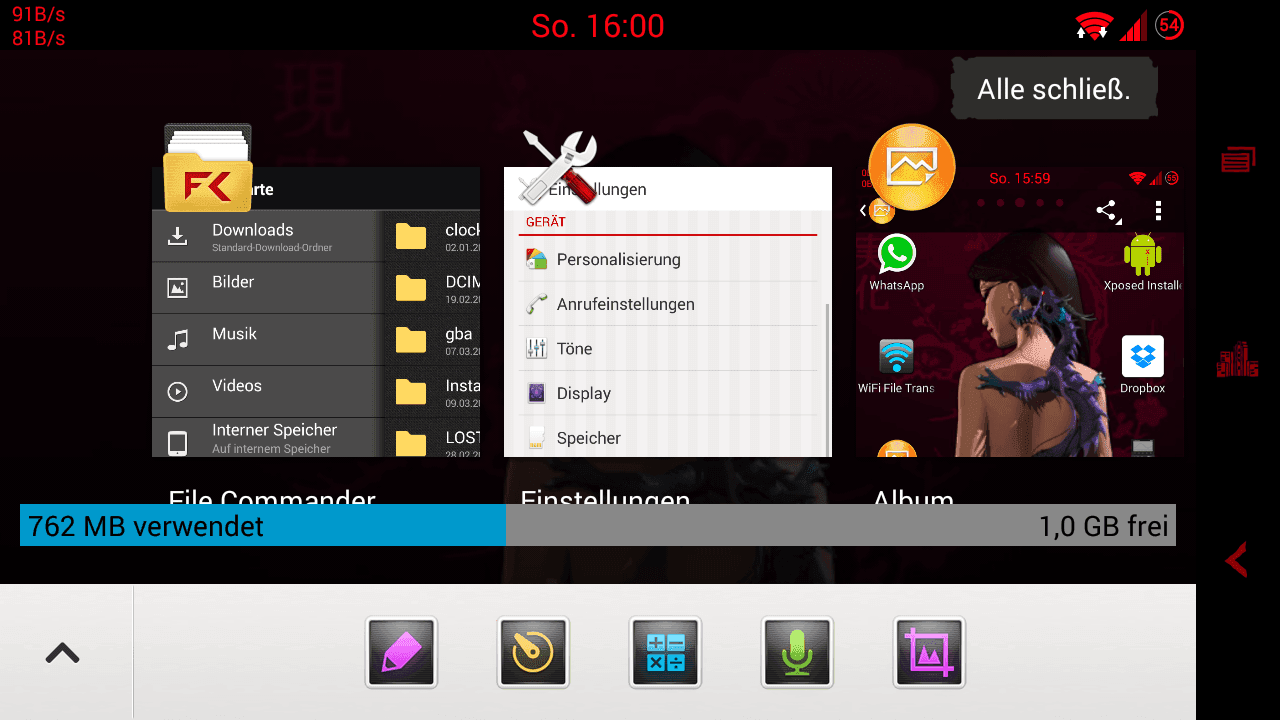The image size is (1280, 720).
Task: Open Speicher in Einstellungen preview
Action: [x=668, y=437]
